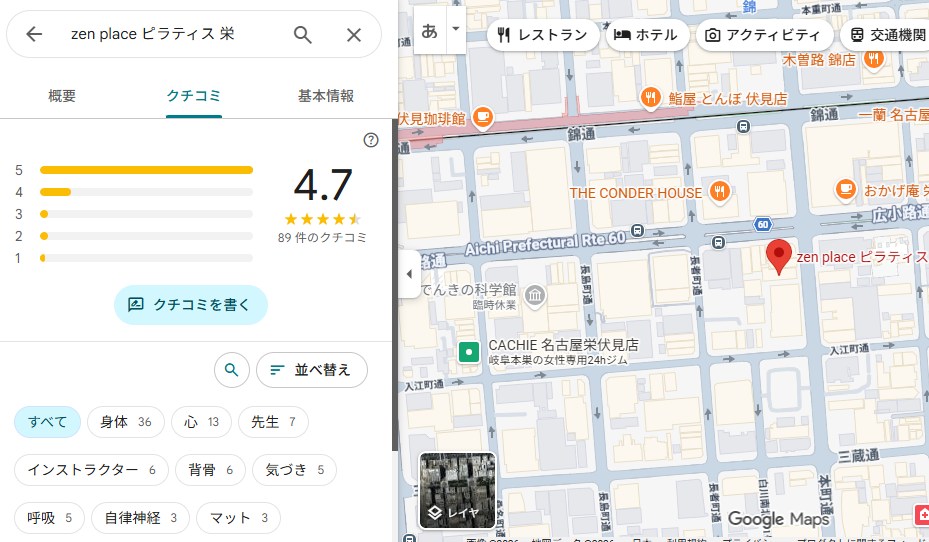Click the back arrow in search bar
Screen dimensions: 929x542
tap(34, 35)
